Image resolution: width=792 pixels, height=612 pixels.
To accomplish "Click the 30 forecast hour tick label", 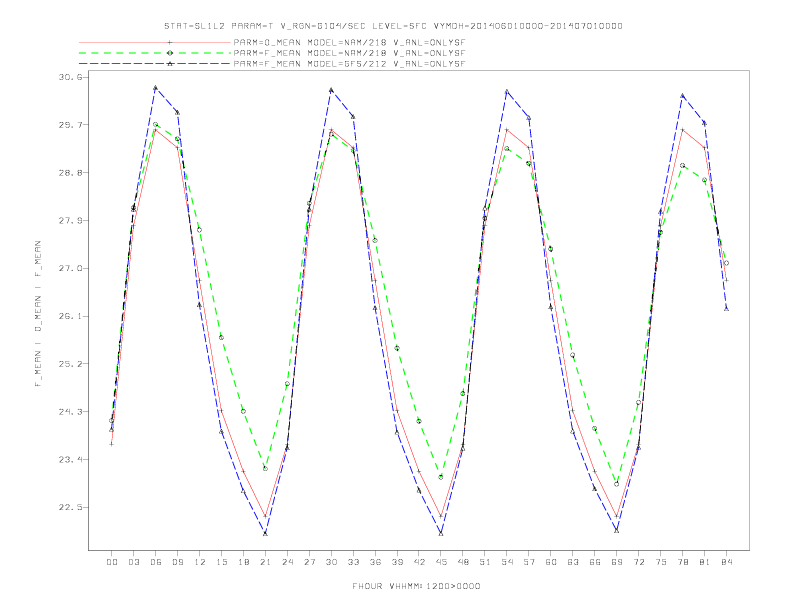I will 331,562.
